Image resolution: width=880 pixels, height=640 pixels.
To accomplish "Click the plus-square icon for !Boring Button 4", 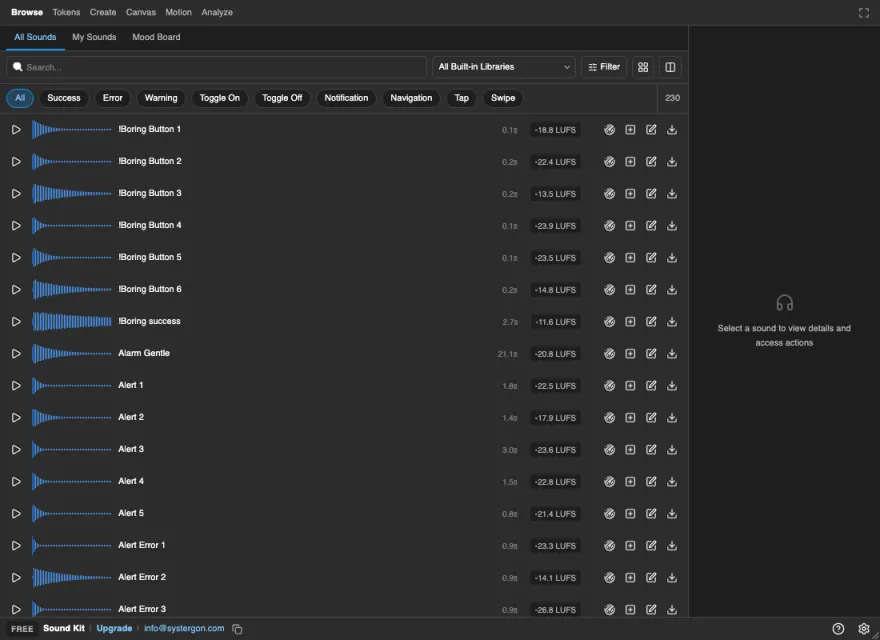I will tap(630, 226).
